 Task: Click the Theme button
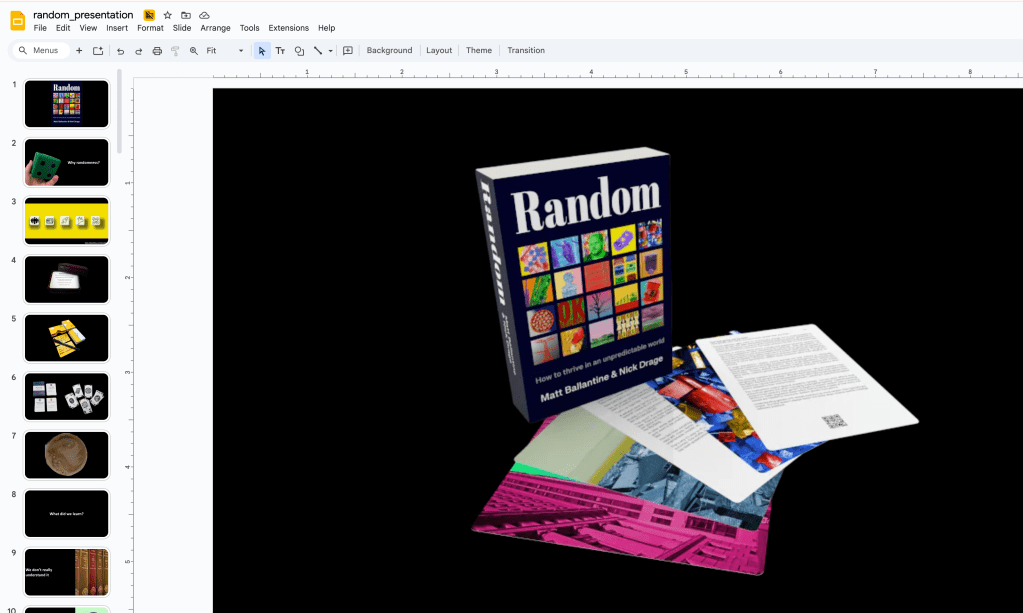pyautogui.click(x=479, y=50)
